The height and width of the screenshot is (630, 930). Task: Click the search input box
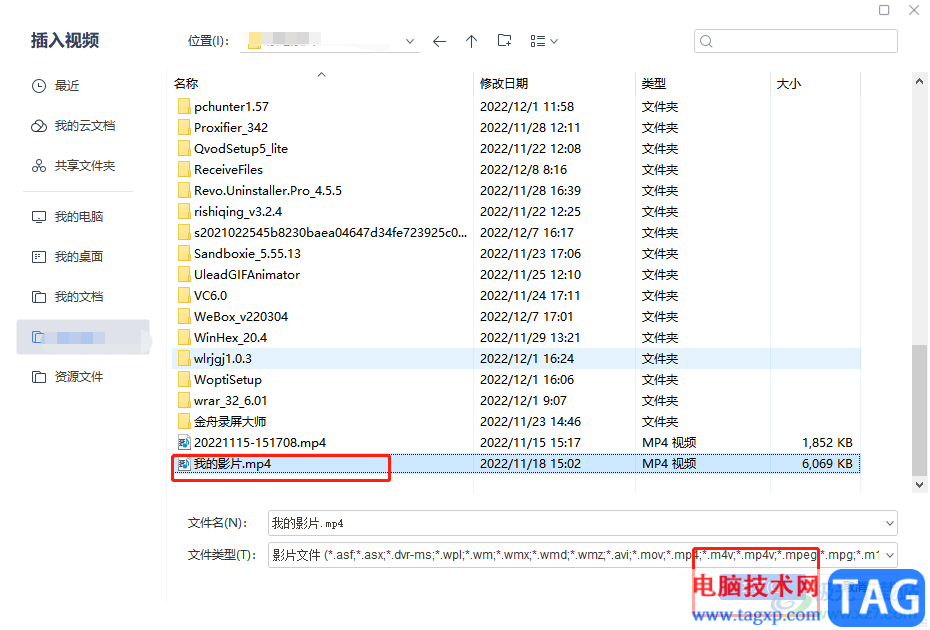coord(795,41)
